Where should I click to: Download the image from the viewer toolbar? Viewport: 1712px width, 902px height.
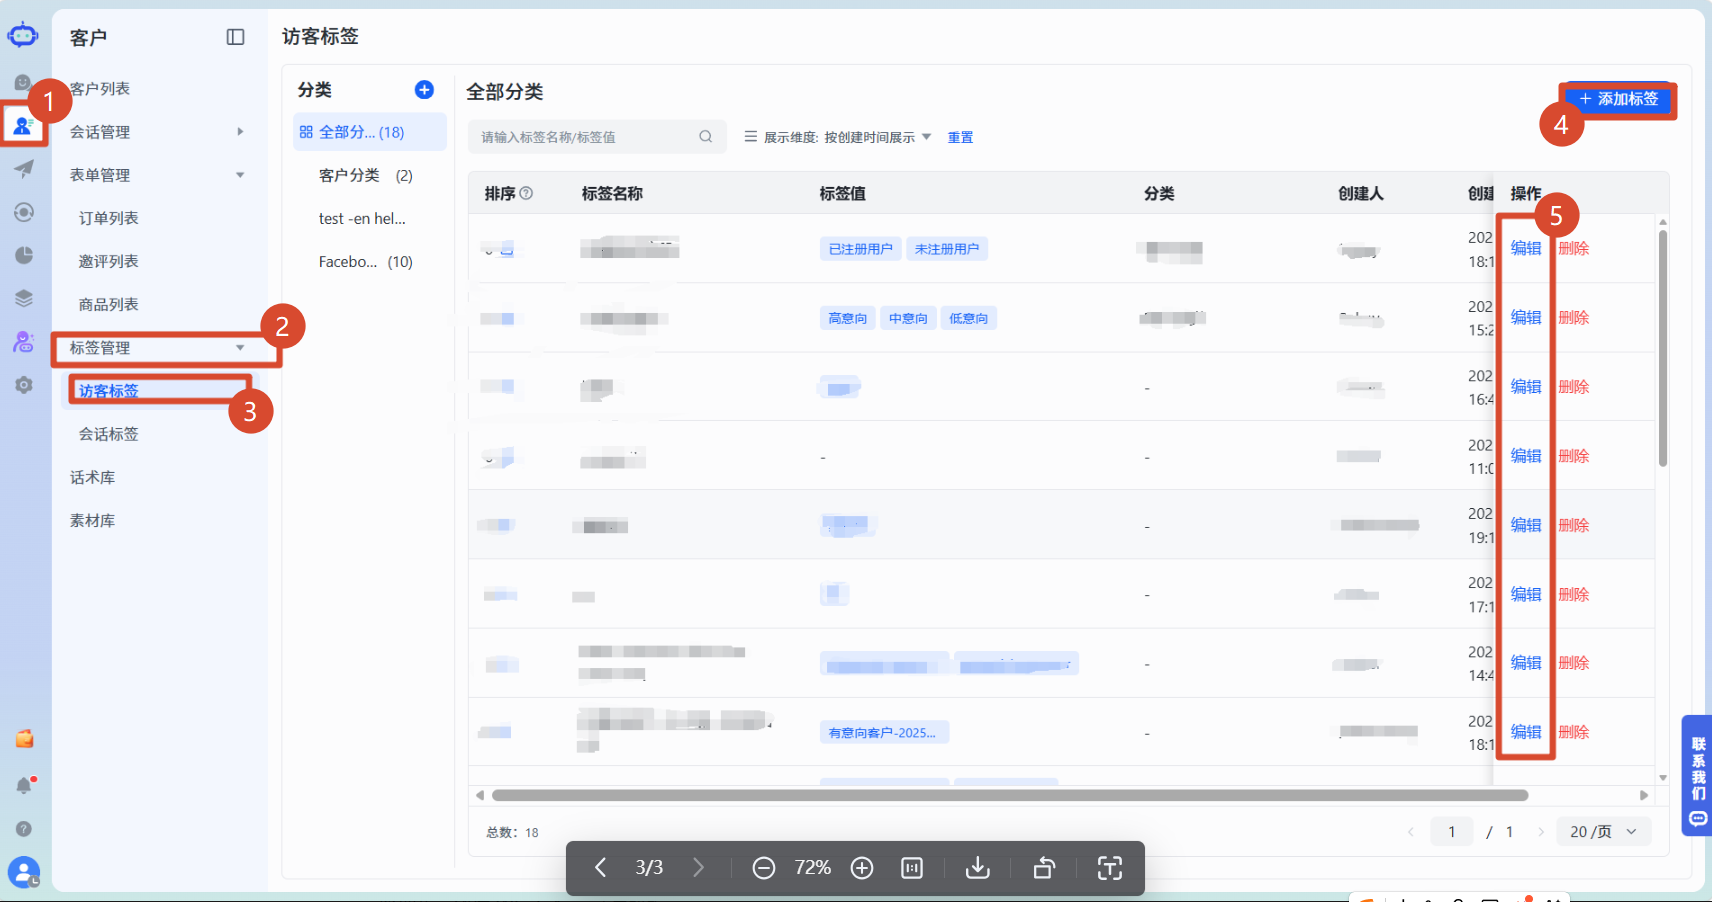pyautogui.click(x=978, y=868)
